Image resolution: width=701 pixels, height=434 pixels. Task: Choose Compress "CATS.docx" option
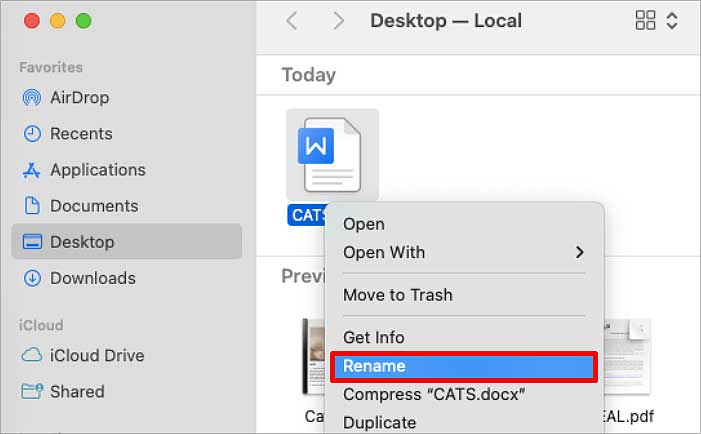(434, 395)
